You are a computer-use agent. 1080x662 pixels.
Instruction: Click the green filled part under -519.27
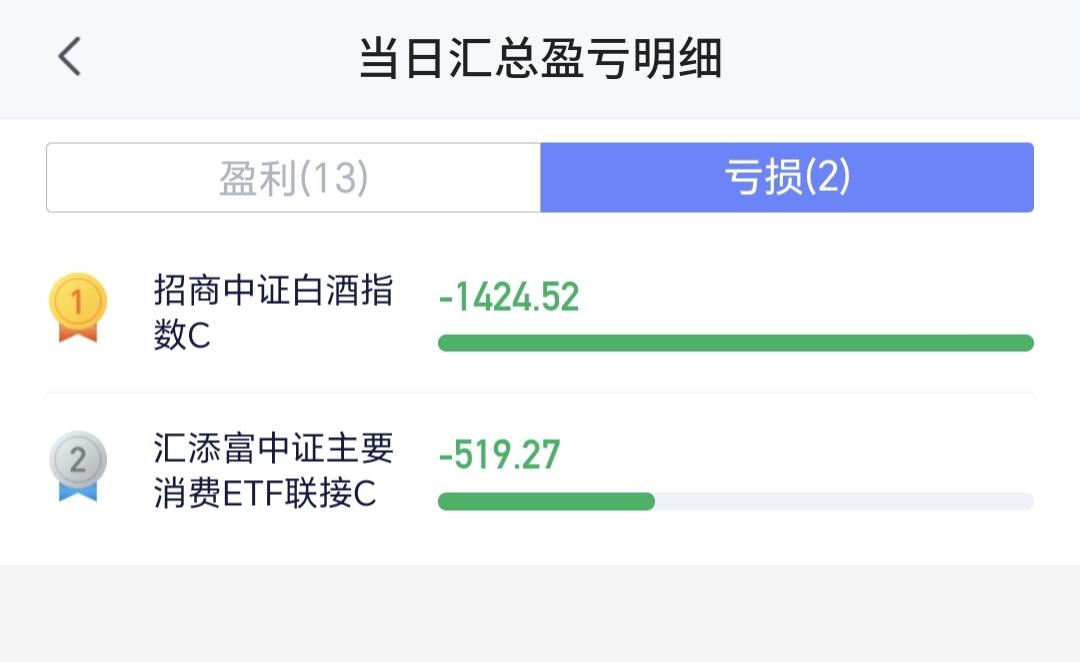click(x=546, y=501)
